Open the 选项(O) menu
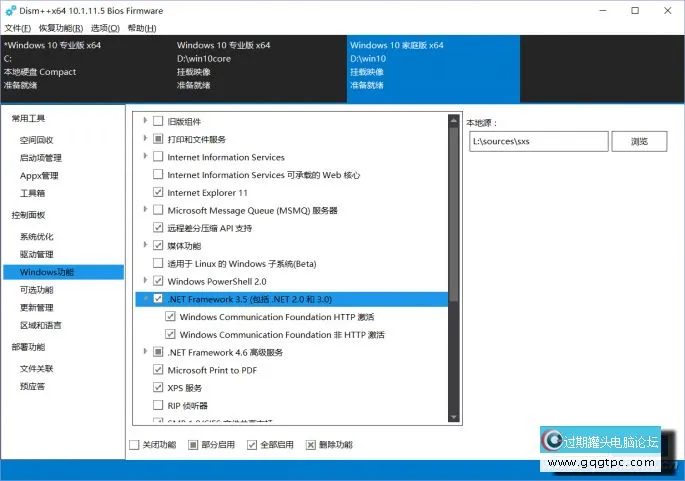Viewport: 685px width, 481px height. 105,28
